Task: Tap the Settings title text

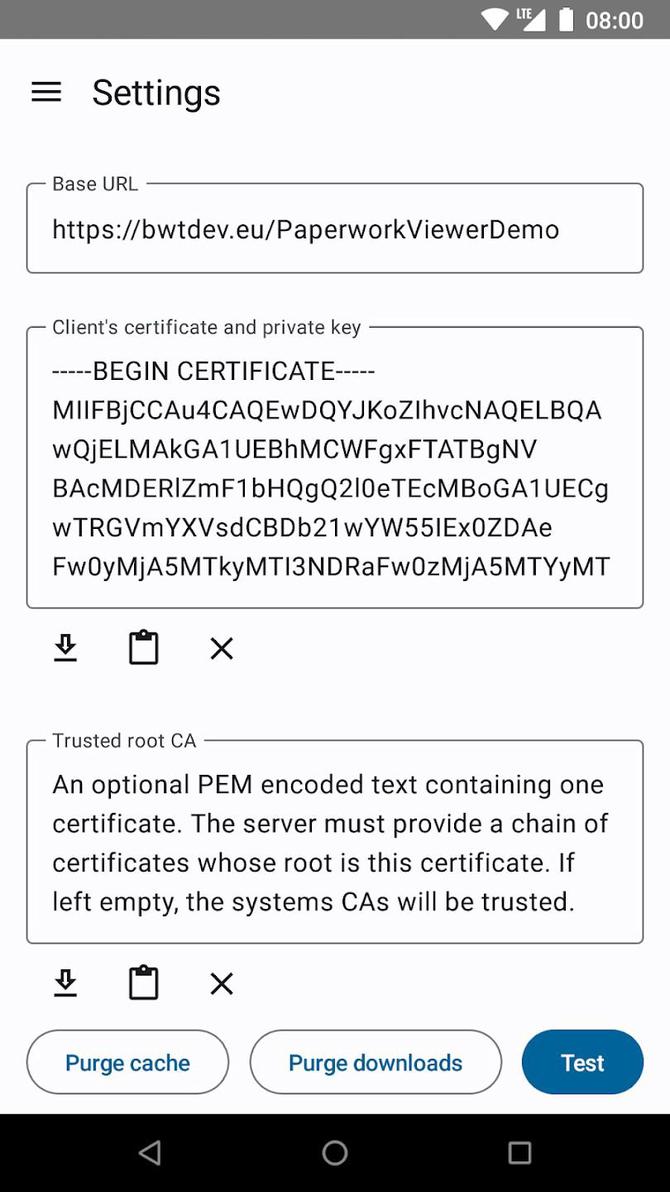Action: (x=156, y=92)
